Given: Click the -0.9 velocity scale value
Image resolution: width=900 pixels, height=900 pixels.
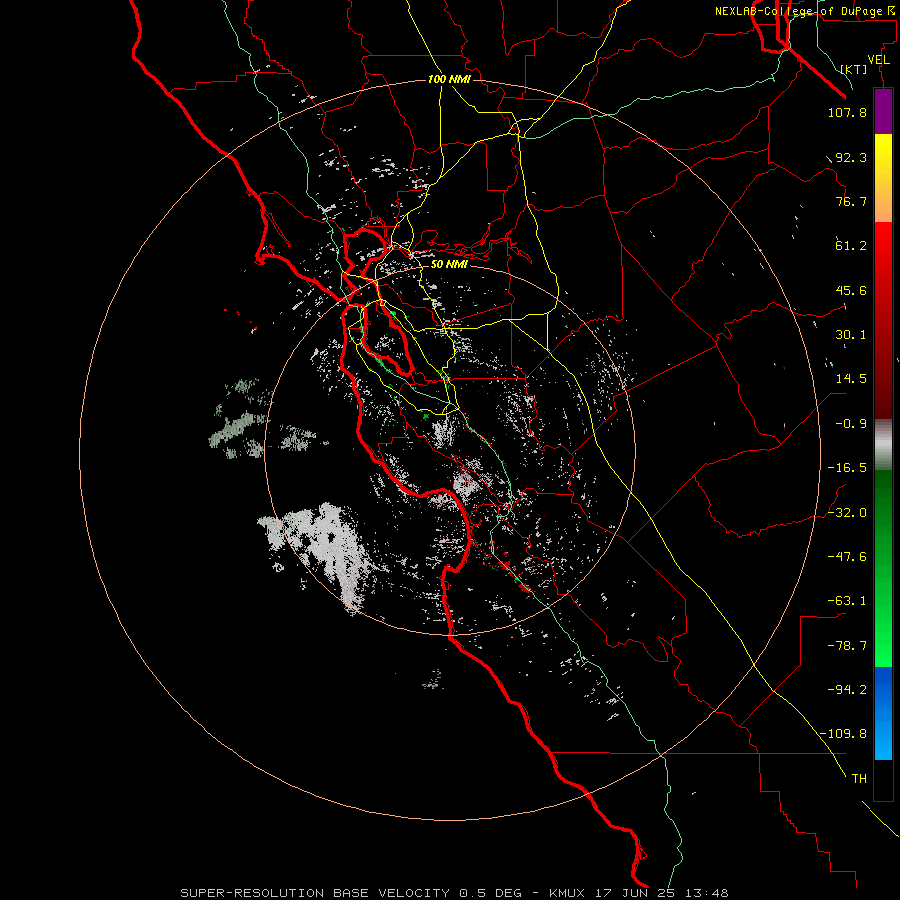Looking at the screenshot, I should (851, 424).
